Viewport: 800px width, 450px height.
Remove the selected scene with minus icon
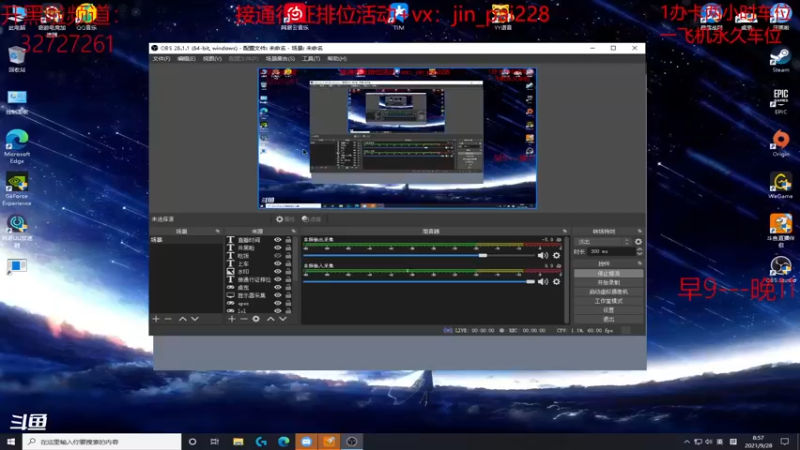tap(168, 319)
